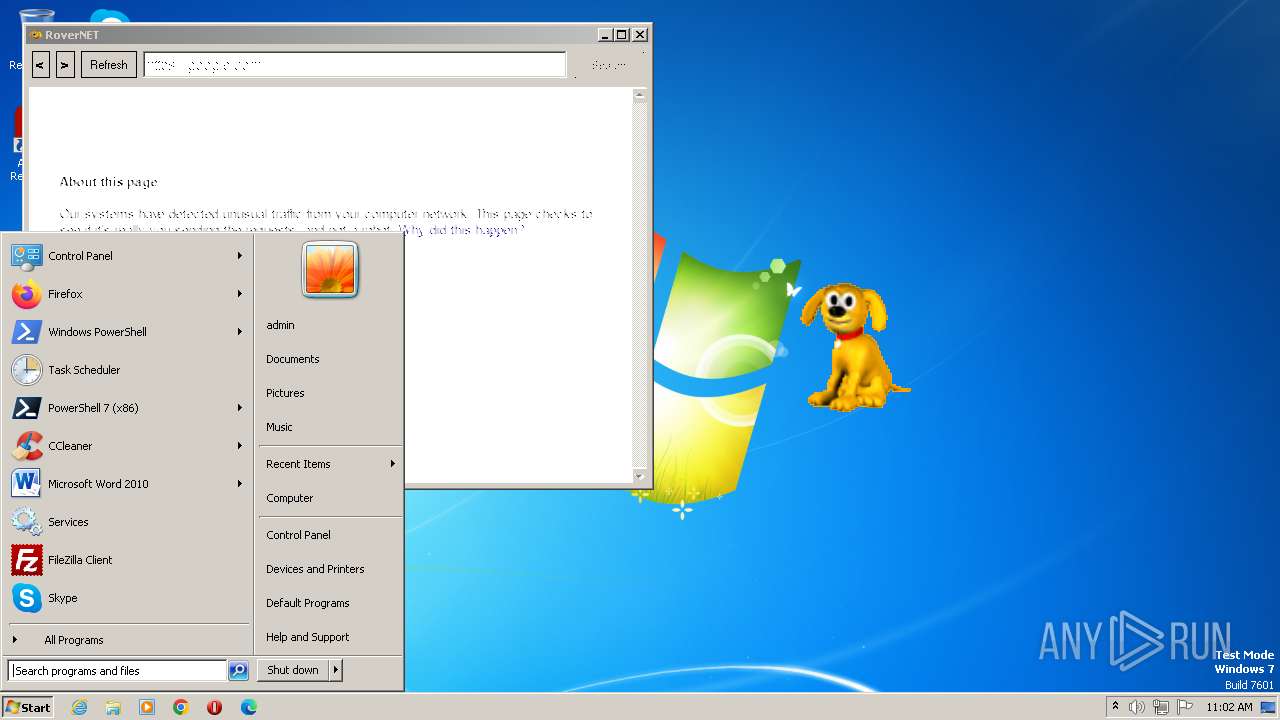Open network status tray icon

(1161, 707)
